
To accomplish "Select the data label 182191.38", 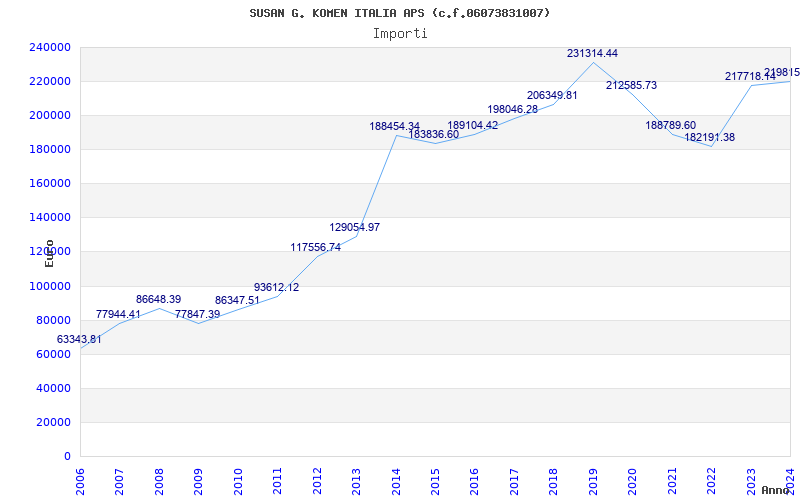I will click(x=710, y=137).
